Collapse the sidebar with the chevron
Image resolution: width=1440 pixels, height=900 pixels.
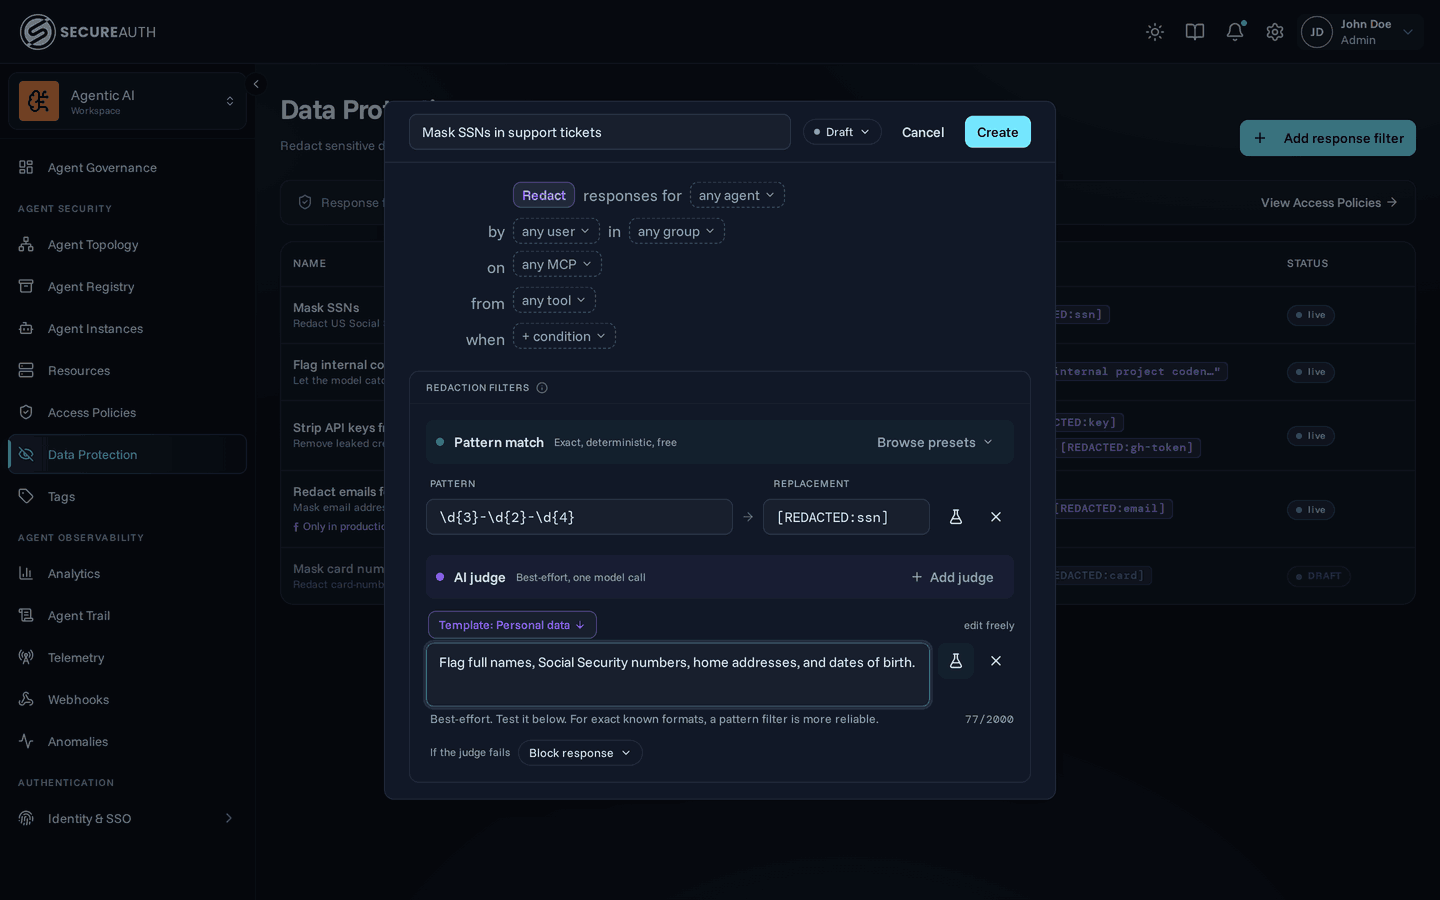click(x=256, y=84)
